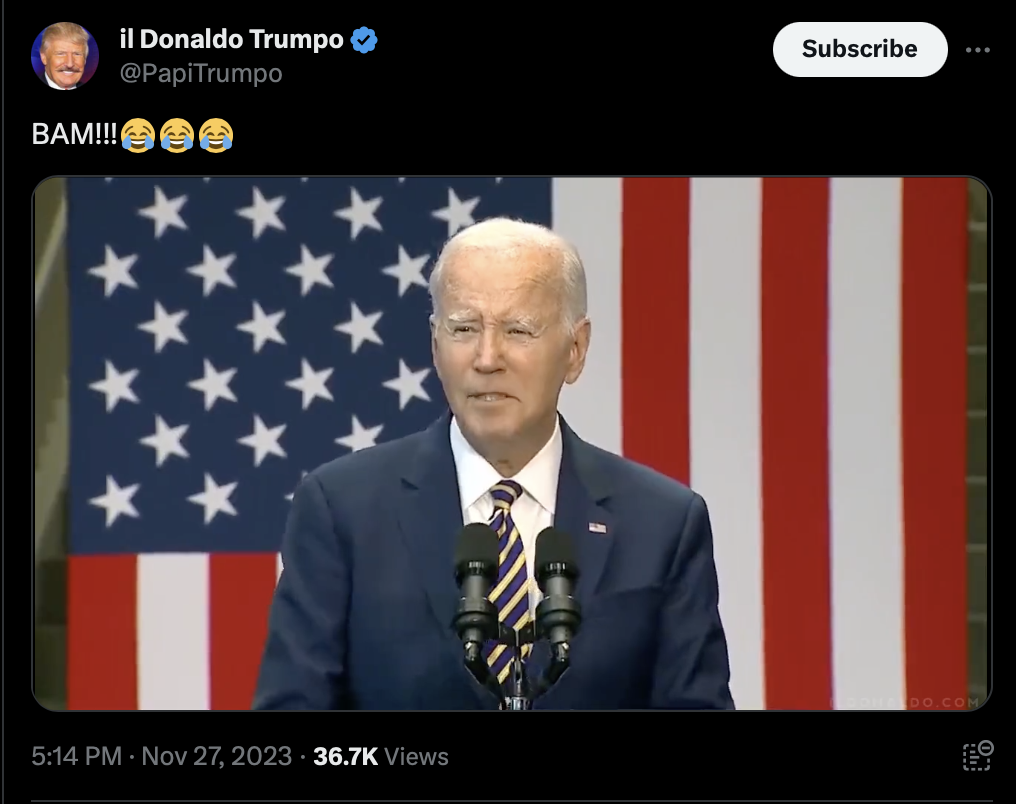Open the @PapiTrumpo handle link
Viewport: 1016px width, 804px height.
(x=201, y=73)
